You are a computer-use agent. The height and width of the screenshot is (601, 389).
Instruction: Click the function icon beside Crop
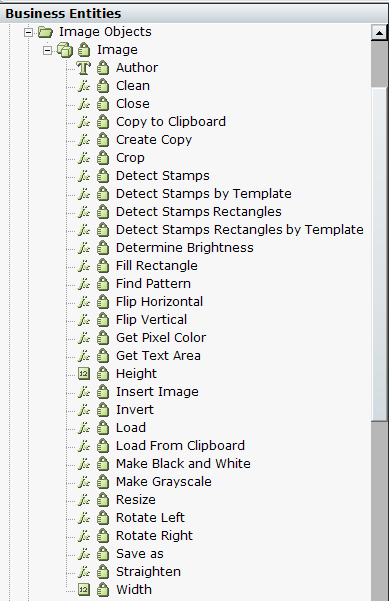84,158
